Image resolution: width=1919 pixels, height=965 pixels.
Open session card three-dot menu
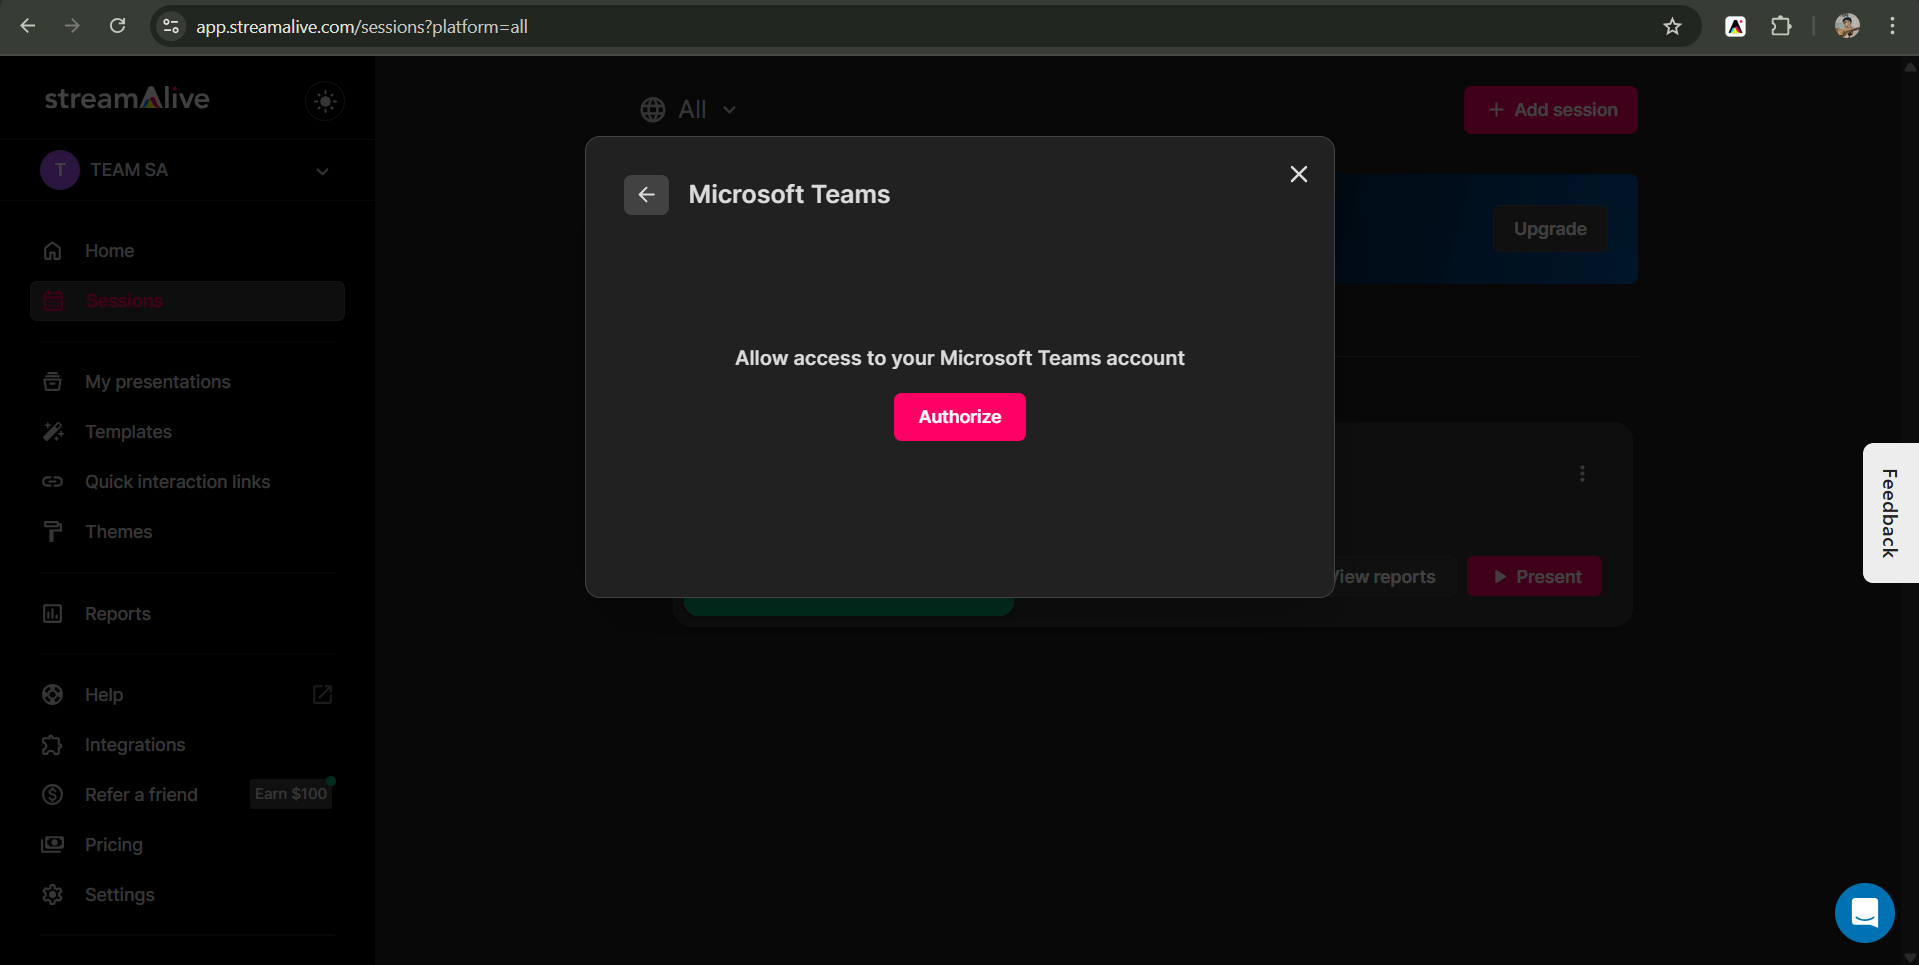pos(1582,474)
